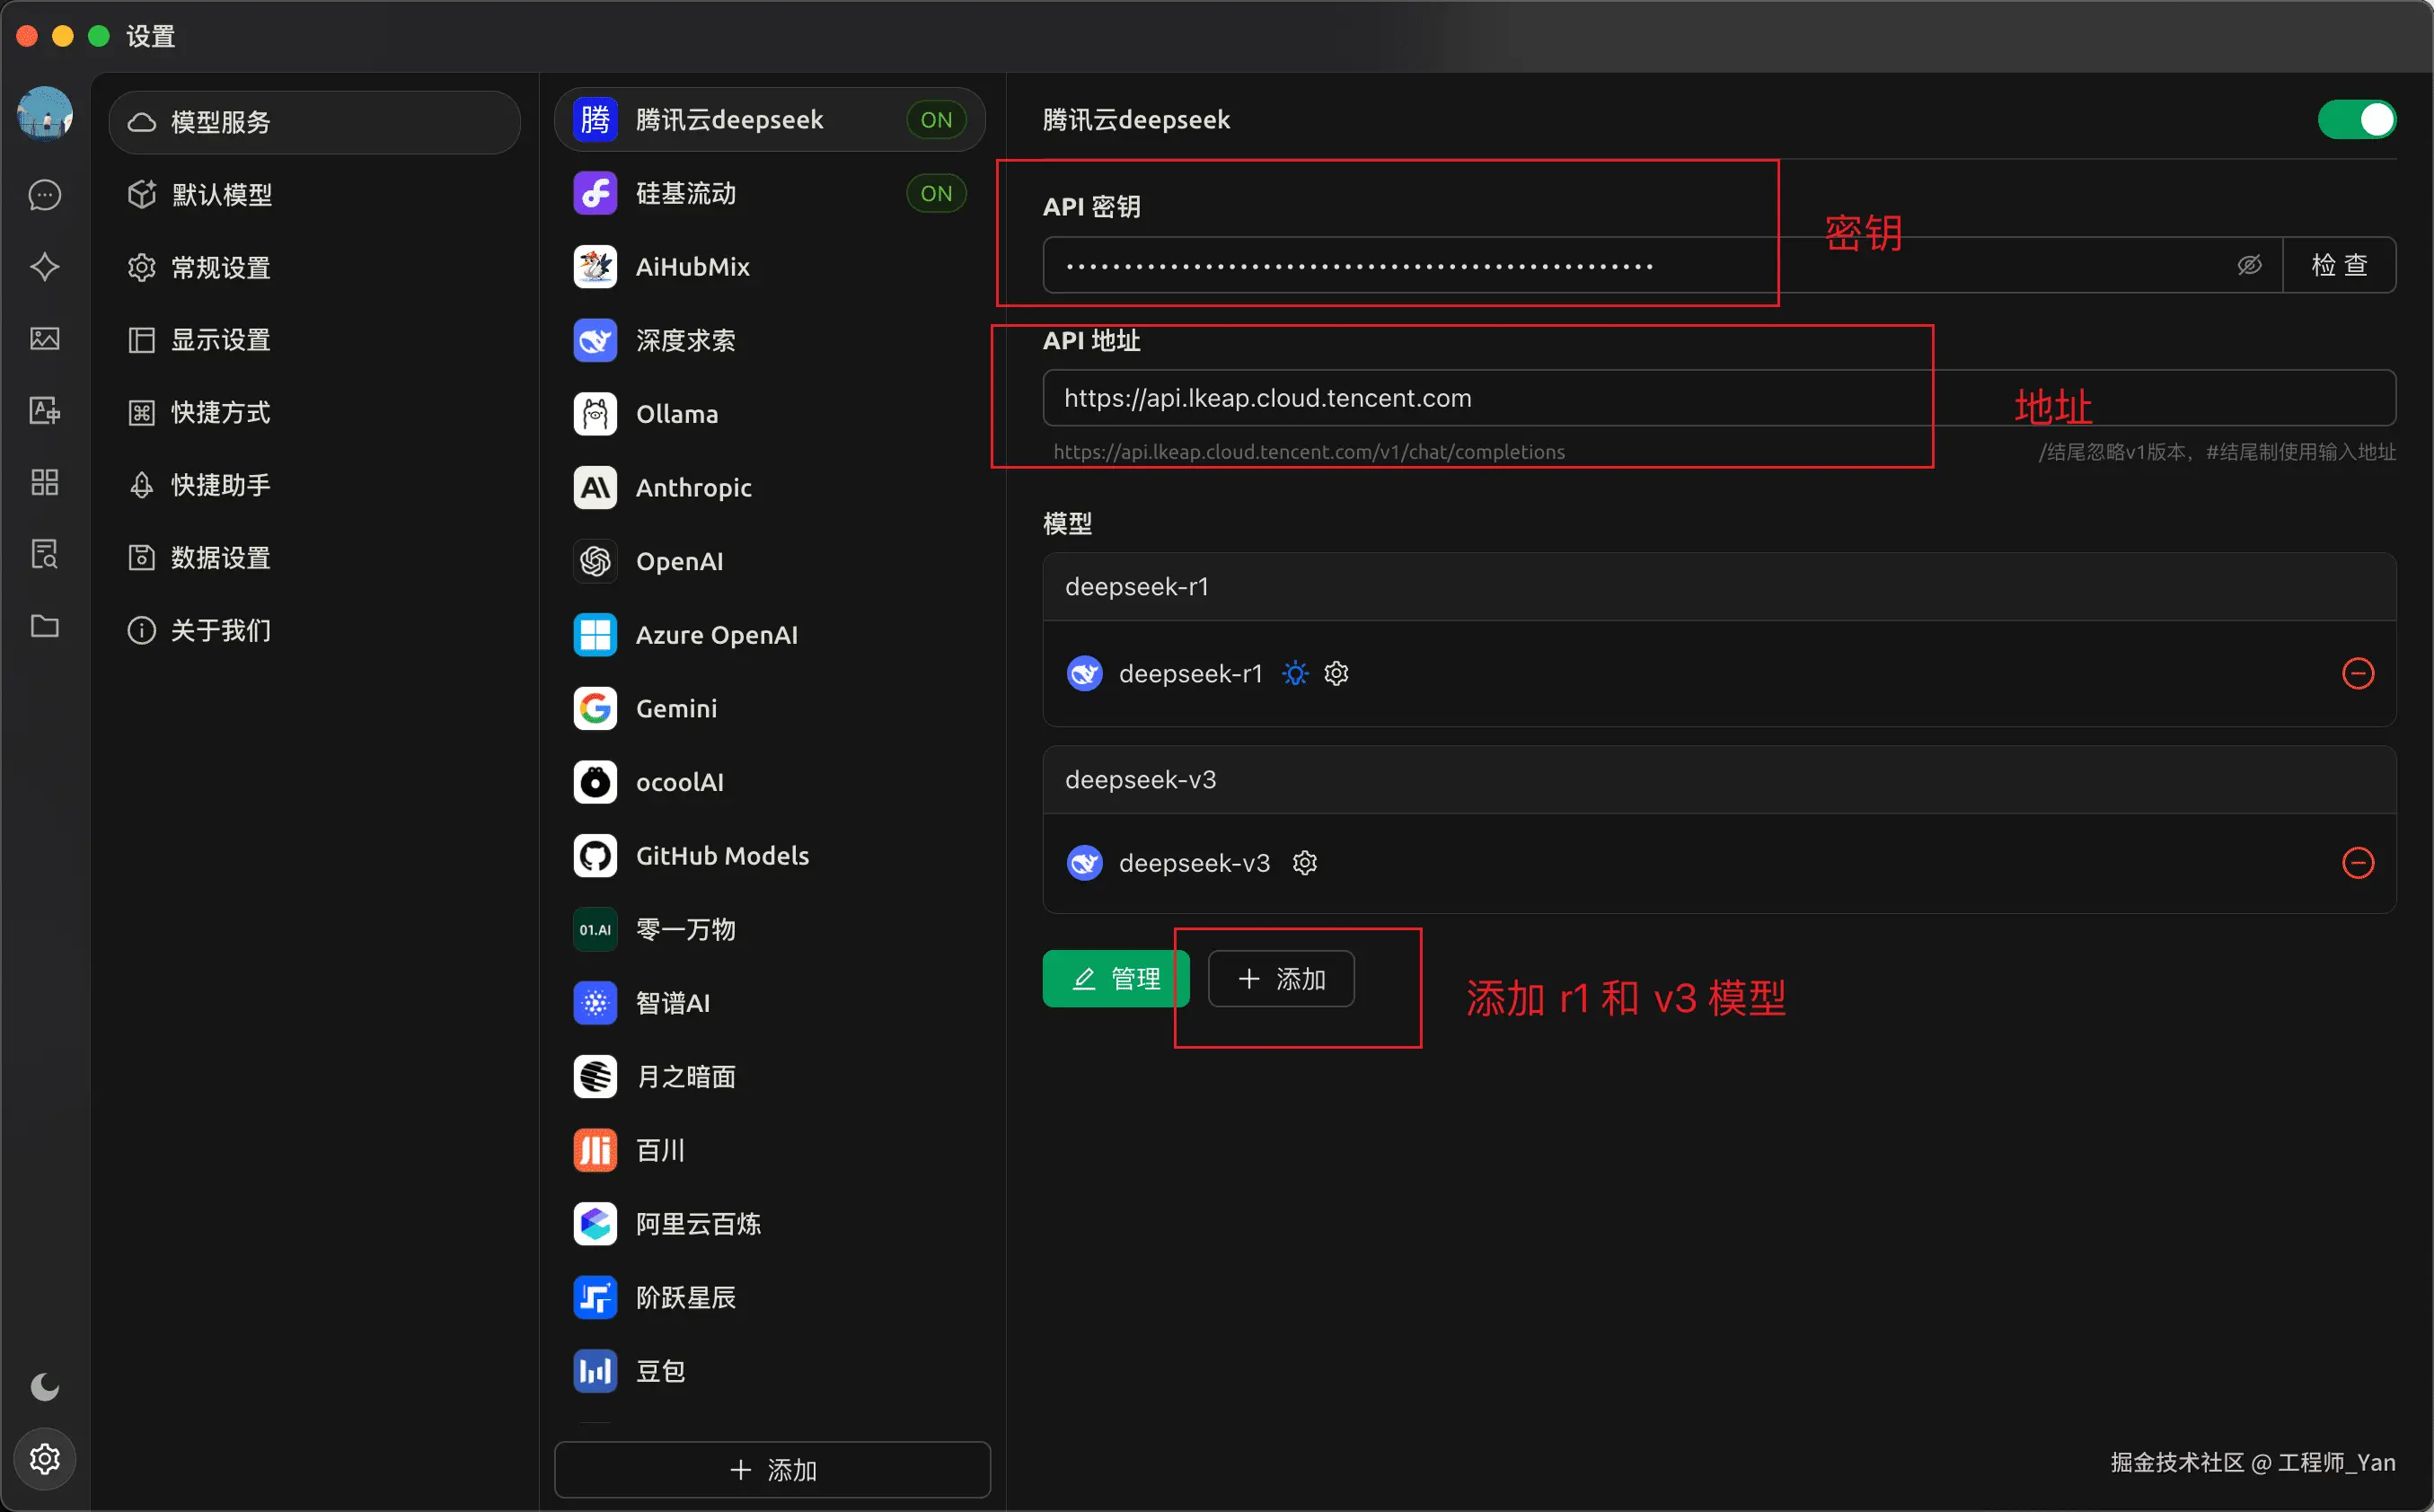Open the paintings image panel
Screen dimensions: 2434x1512
(x=44, y=339)
